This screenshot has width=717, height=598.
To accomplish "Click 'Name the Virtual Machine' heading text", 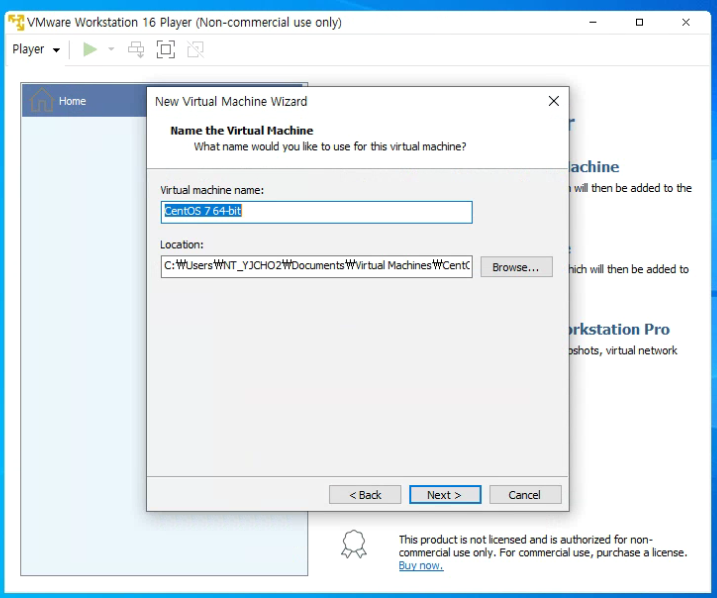I will (241, 131).
